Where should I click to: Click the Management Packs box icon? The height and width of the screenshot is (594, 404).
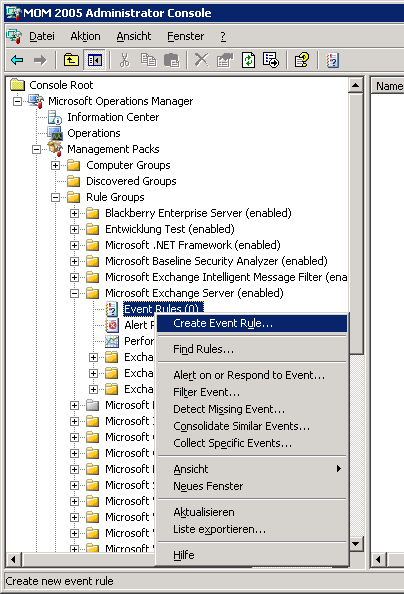55,149
